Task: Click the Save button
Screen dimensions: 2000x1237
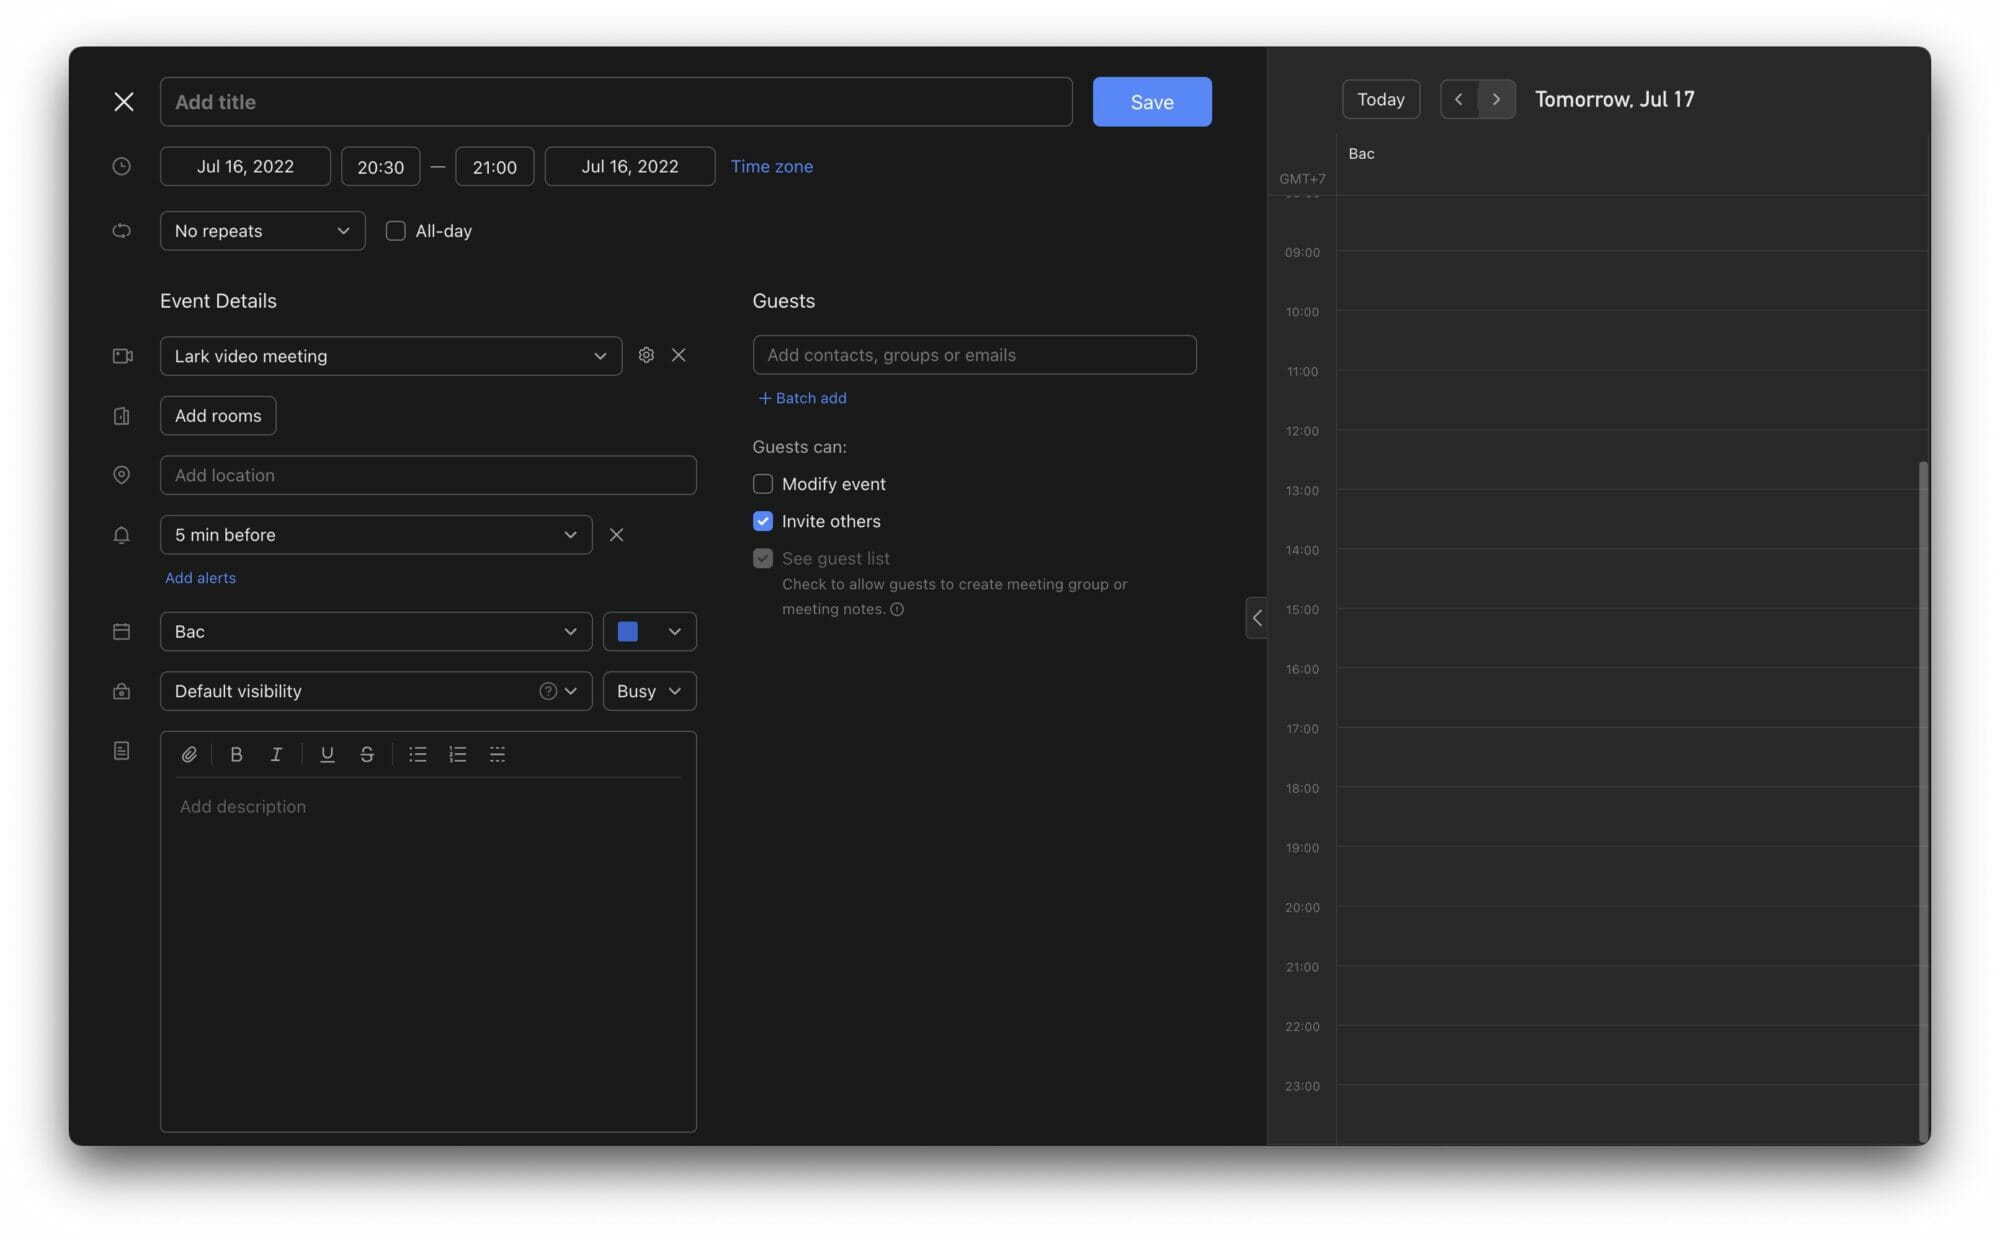Action: coord(1152,102)
